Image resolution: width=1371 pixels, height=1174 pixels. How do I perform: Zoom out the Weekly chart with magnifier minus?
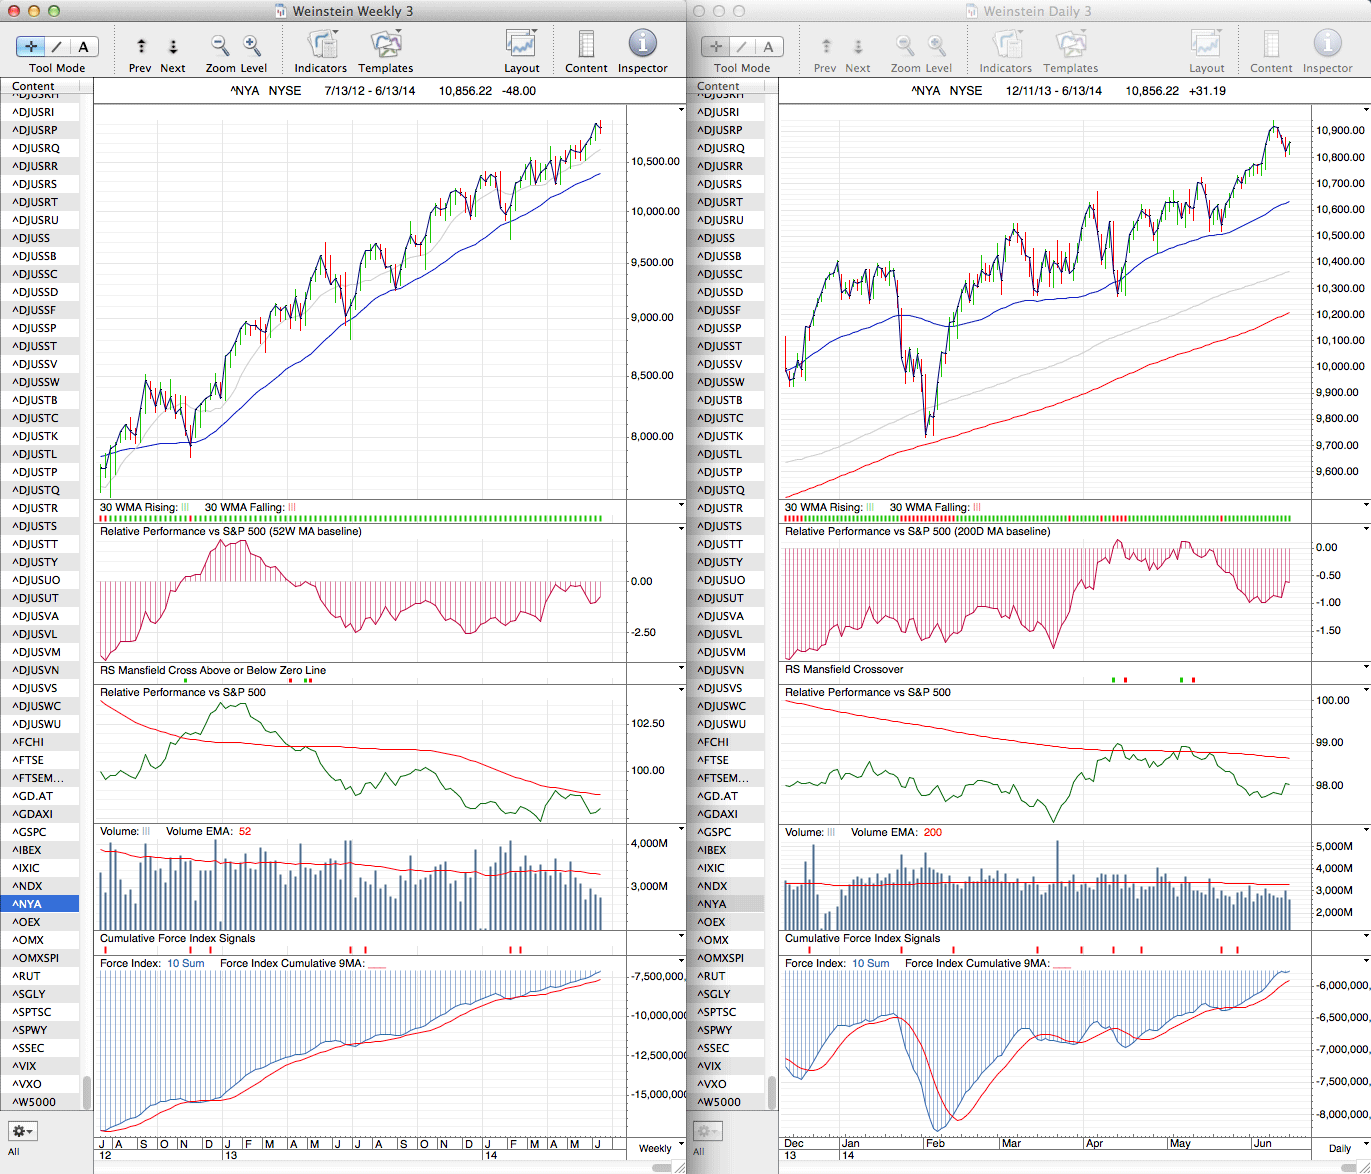point(220,46)
